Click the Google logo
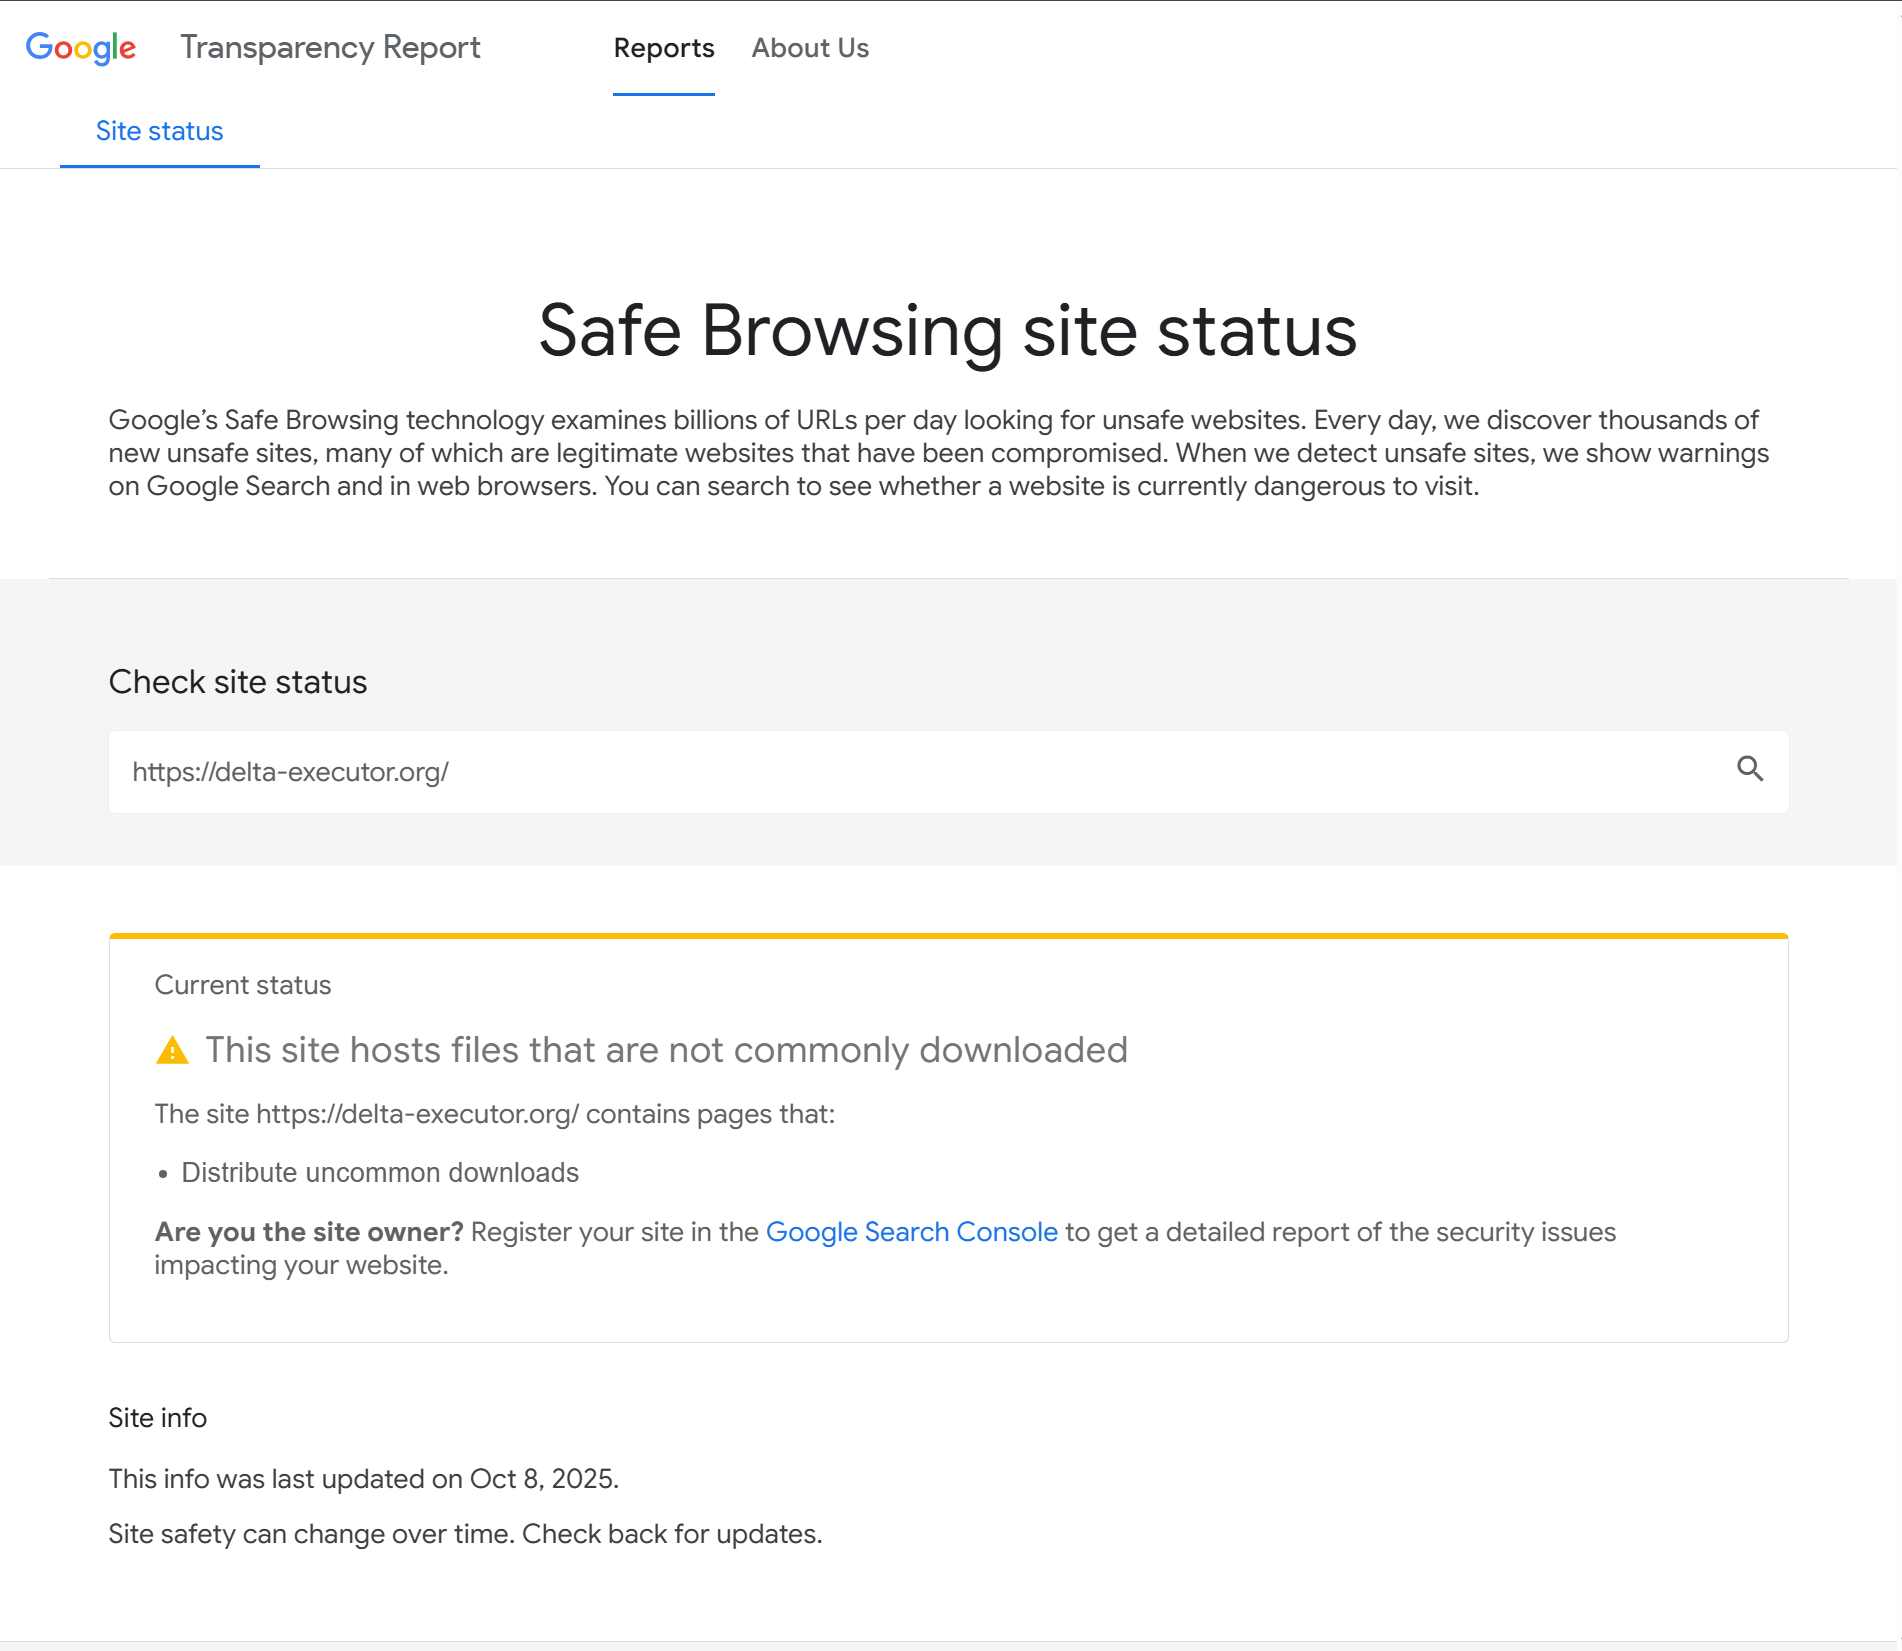 pyautogui.click(x=81, y=47)
